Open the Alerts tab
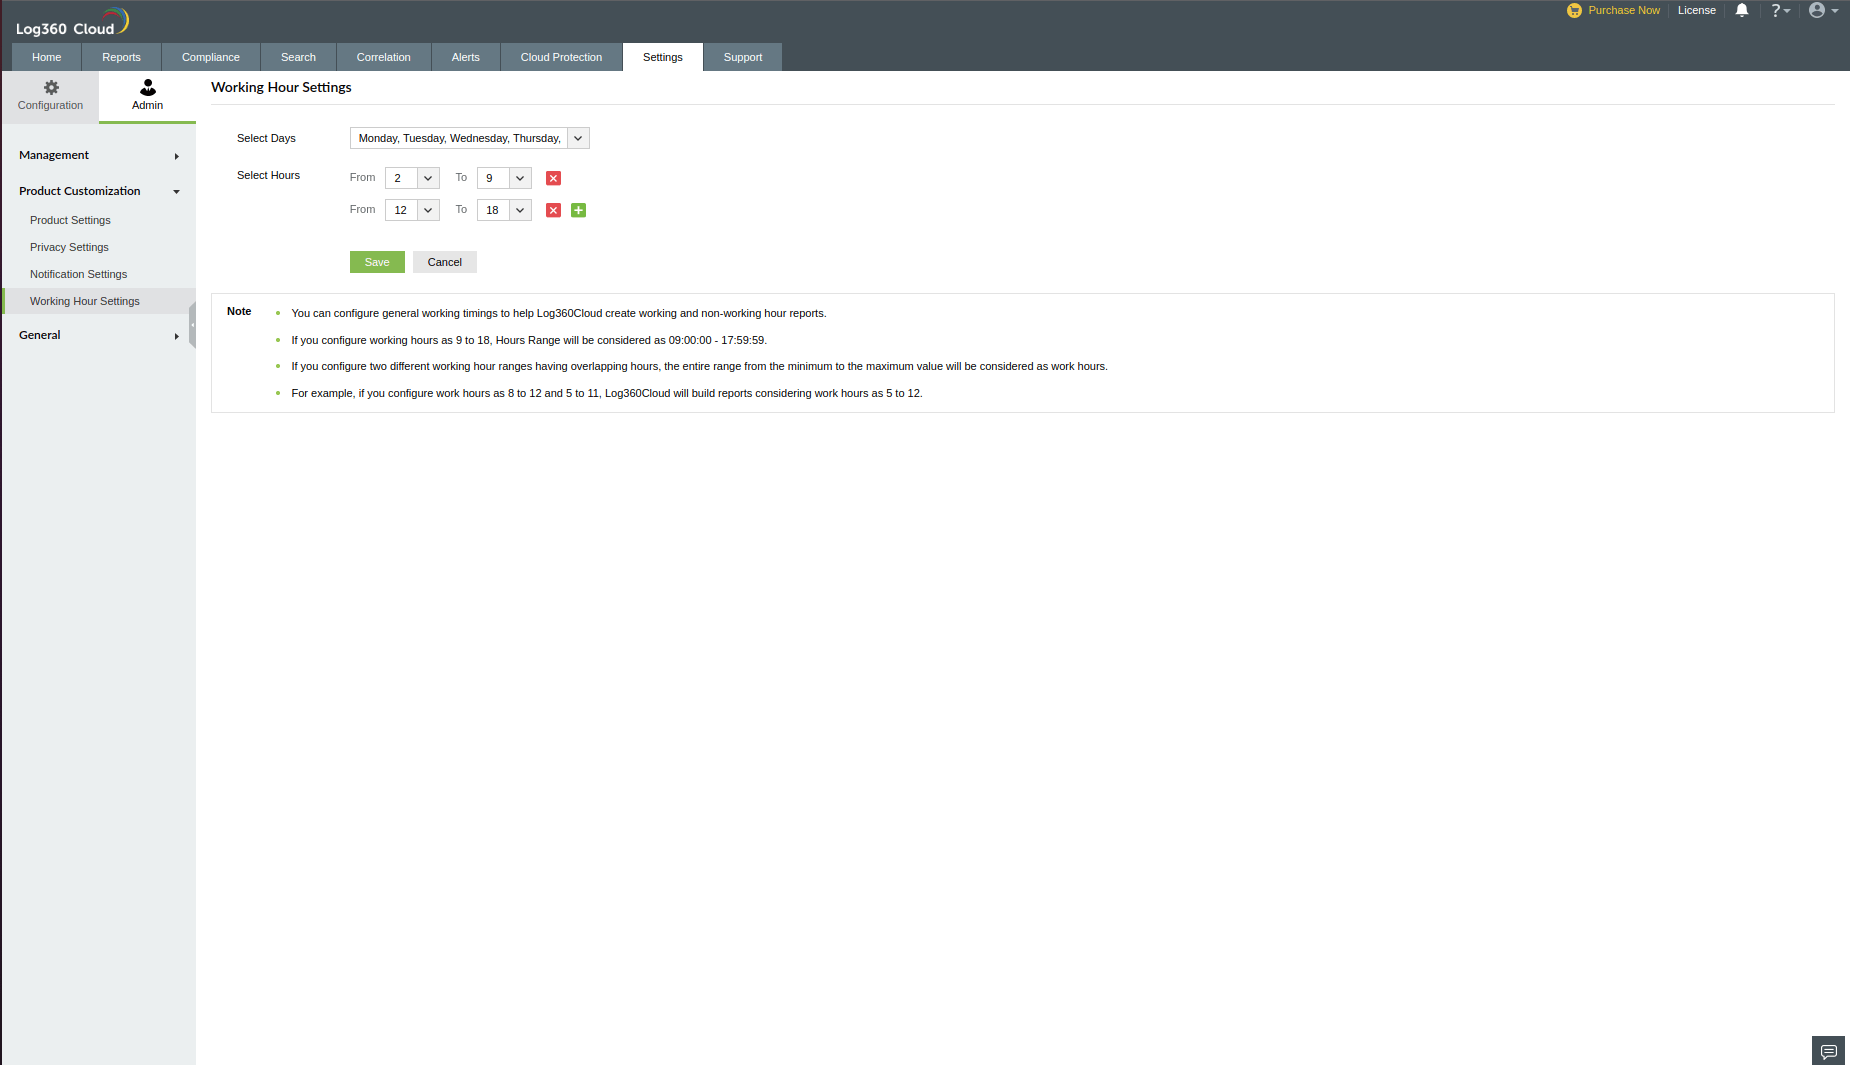The width and height of the screenshot is (1850, 1065). pos(466,57)
